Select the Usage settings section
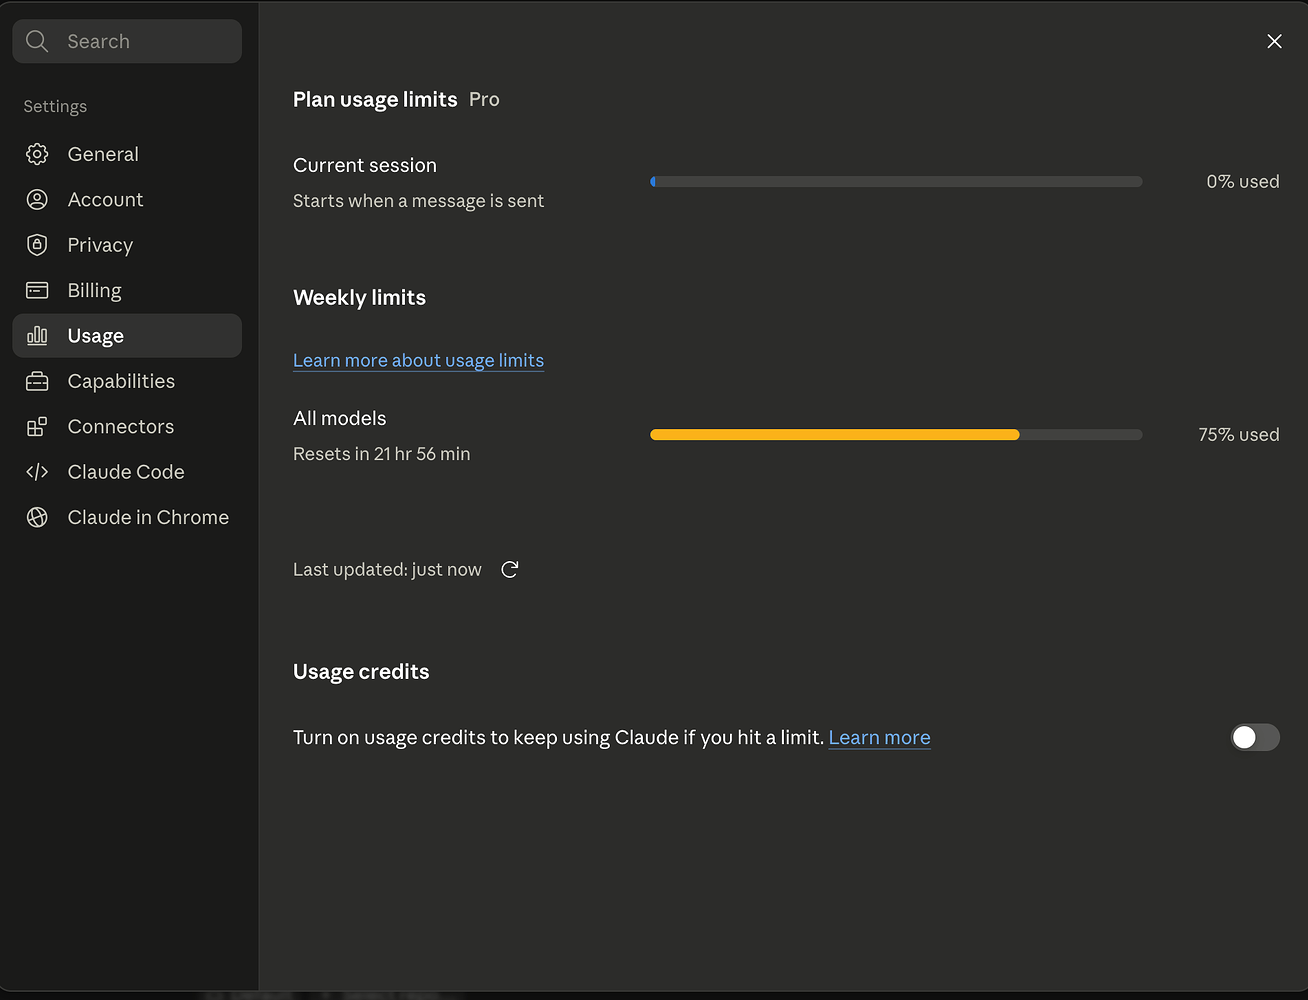This screenshot has width=1308, height=1000. (x=127, y=336)
